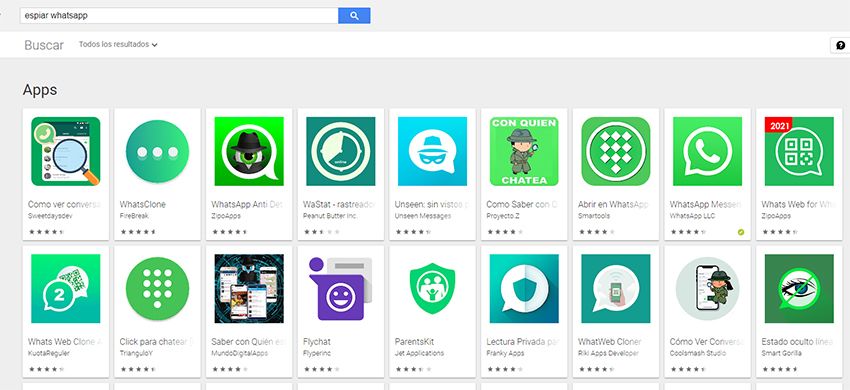Open the Unseen masked chat bubble icon
This screenshot has width=850, height=390.
point(432,151)
